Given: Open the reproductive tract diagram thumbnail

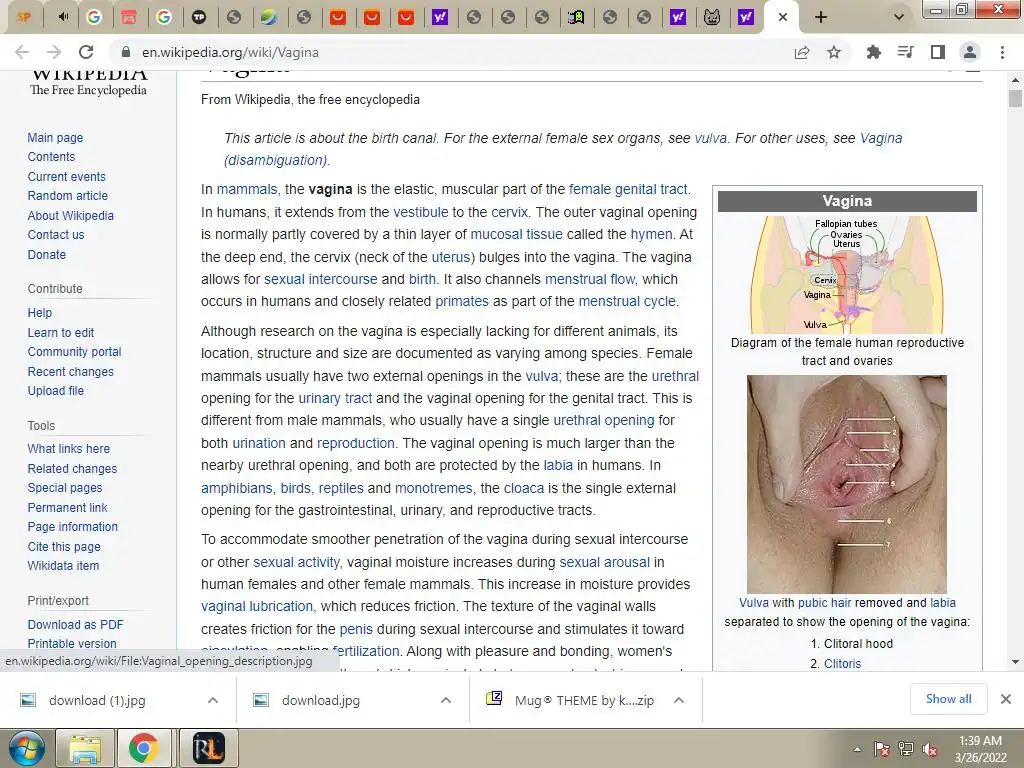Looking at the screenshot, I should click(846, 275).
